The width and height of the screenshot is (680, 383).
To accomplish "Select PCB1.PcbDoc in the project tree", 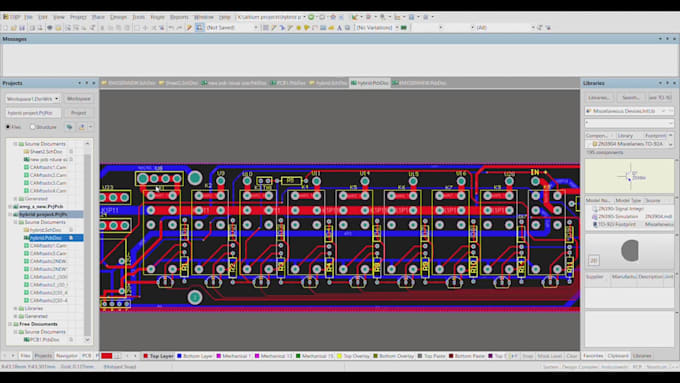I will (45, 340).
